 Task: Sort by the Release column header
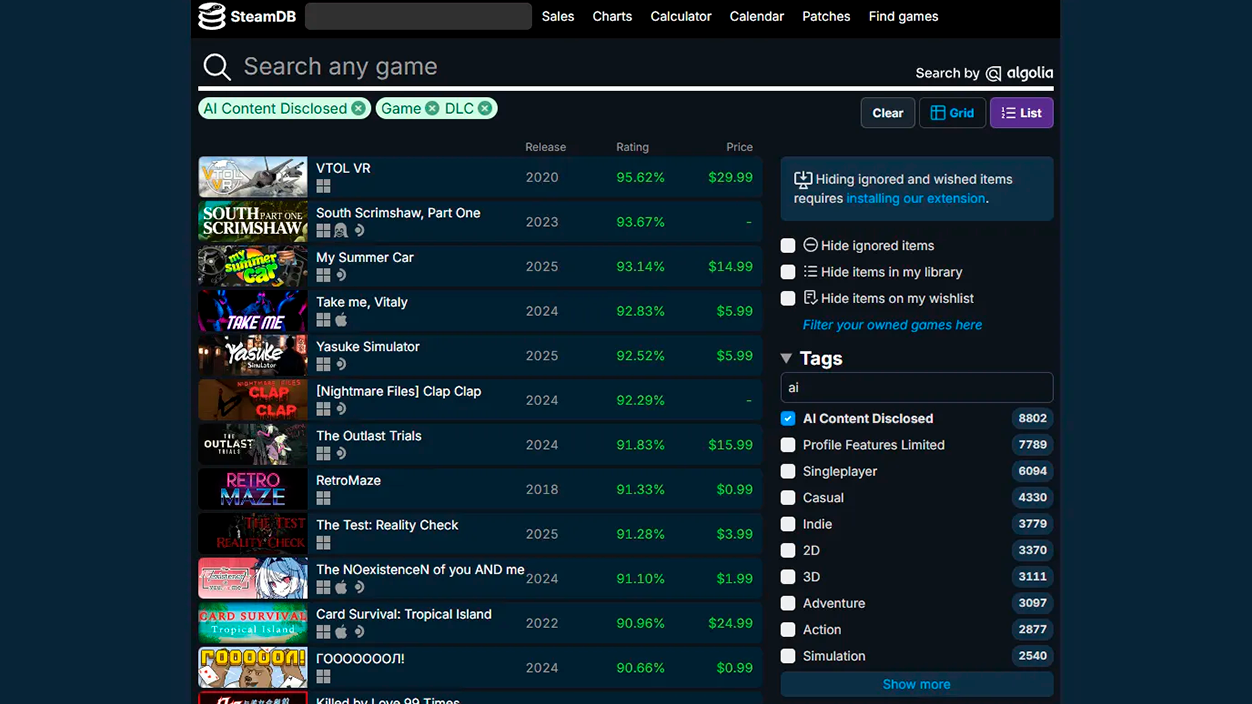(546, 147)
